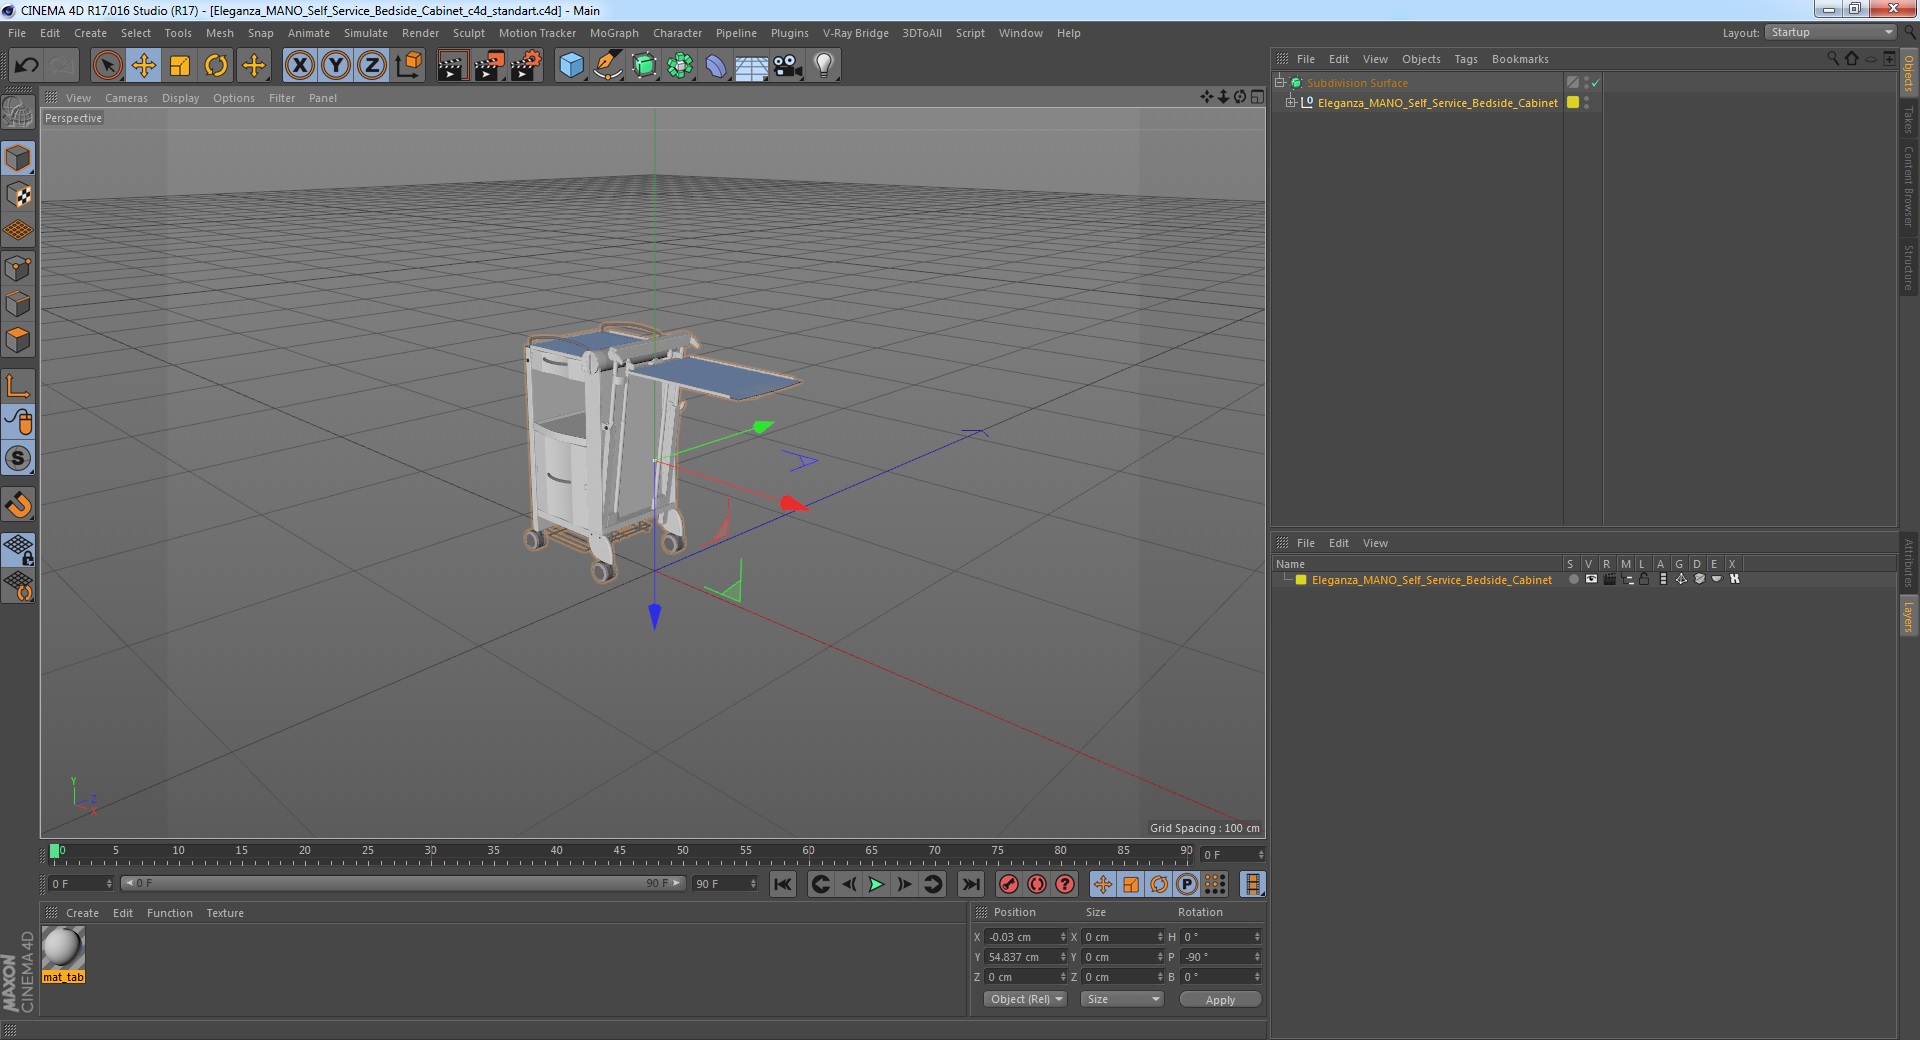1920x1040 pixels.
Task: Go to end of animation
Action: [x=970, y=884]
